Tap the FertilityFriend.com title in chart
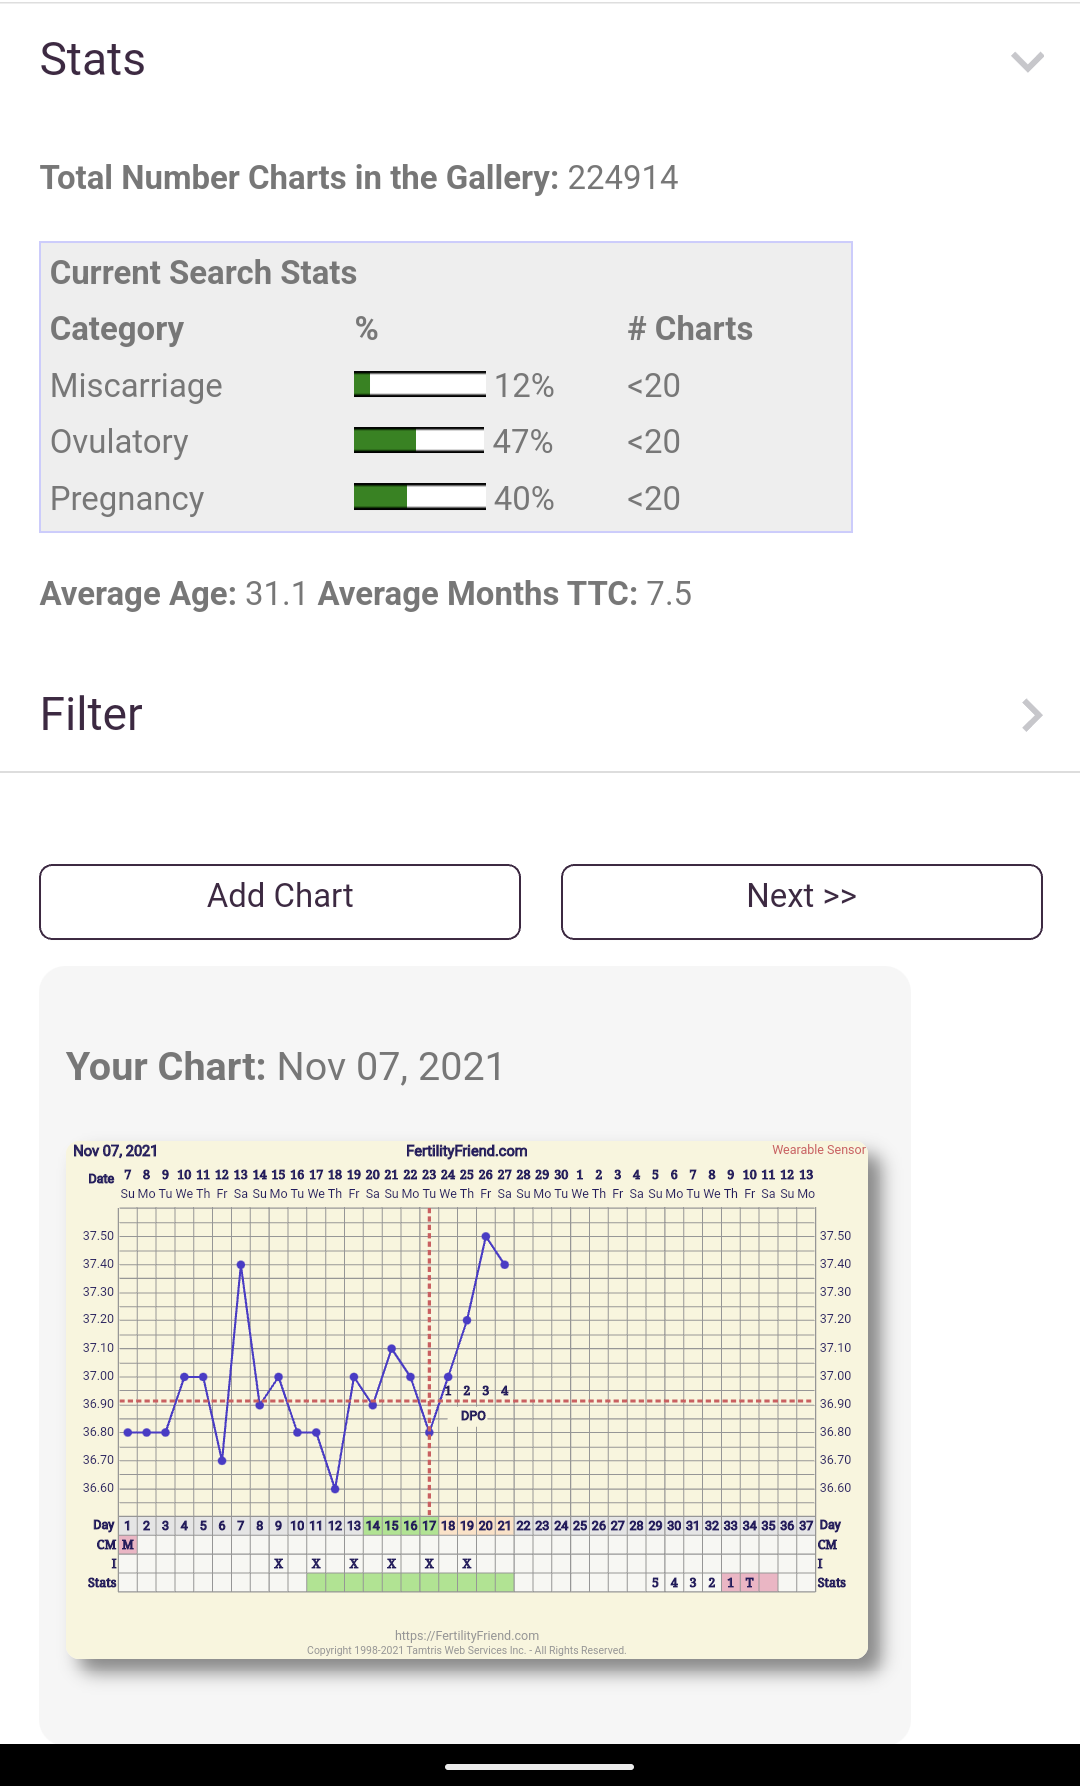The height and width of the screenshot is (1786, 1080). click(x=466, y=1151)
